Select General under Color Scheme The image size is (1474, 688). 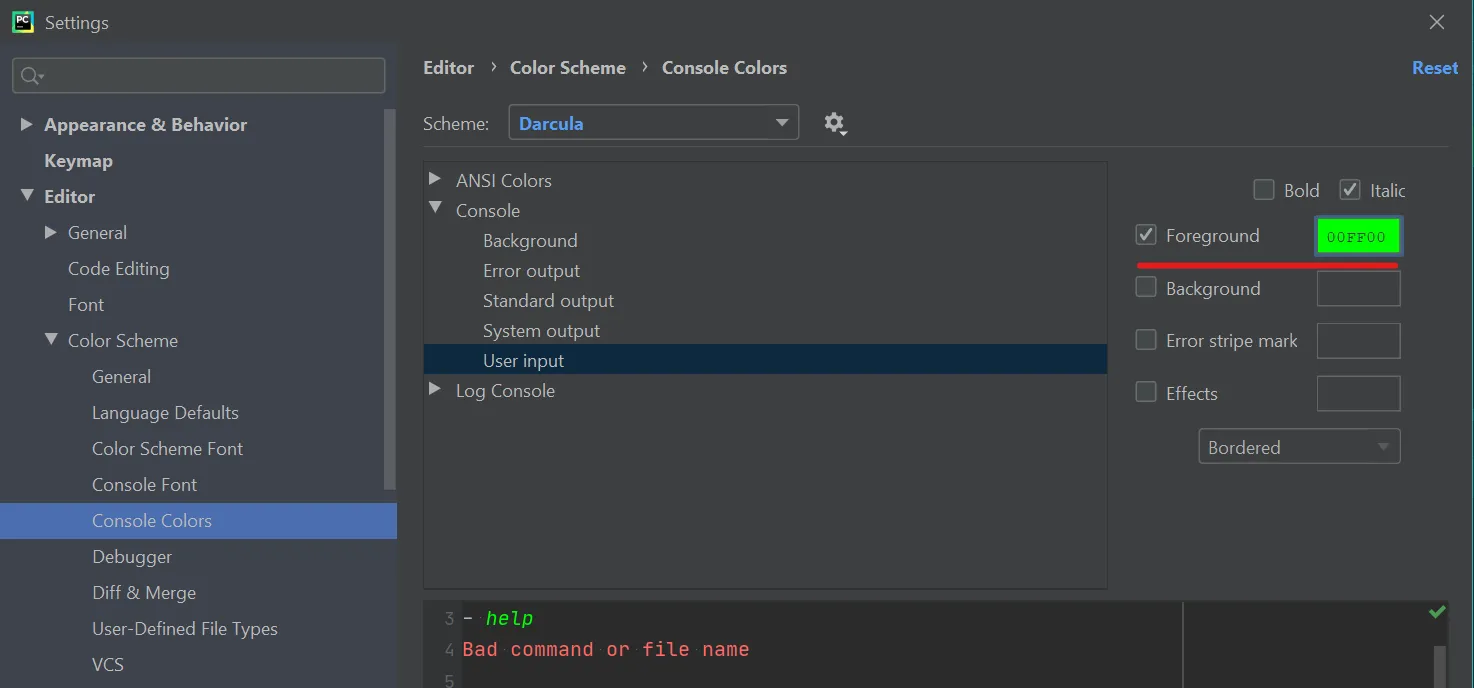tap(121, 376)
